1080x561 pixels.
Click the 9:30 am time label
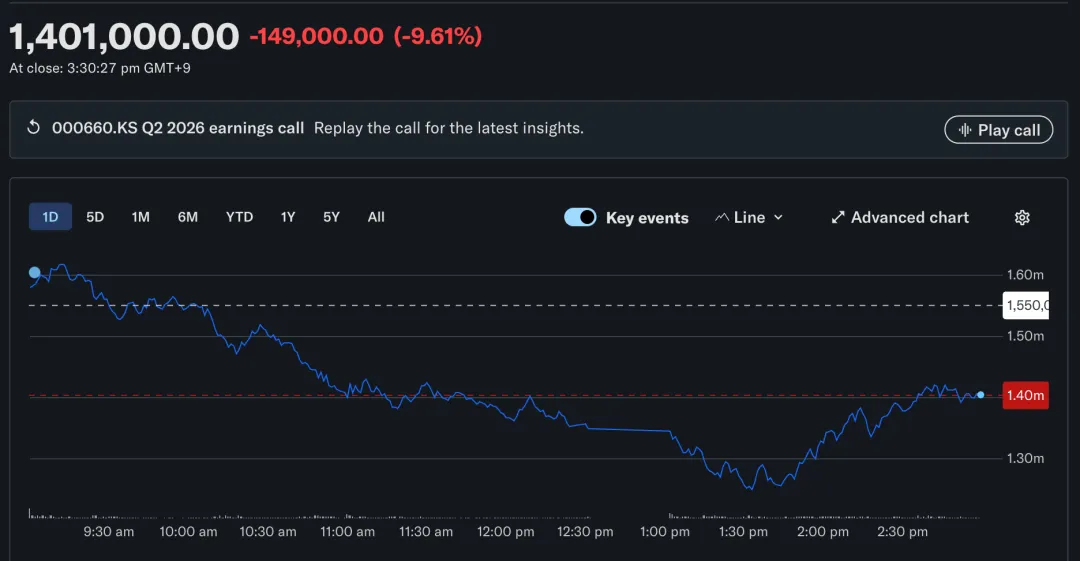coord(109,532)
